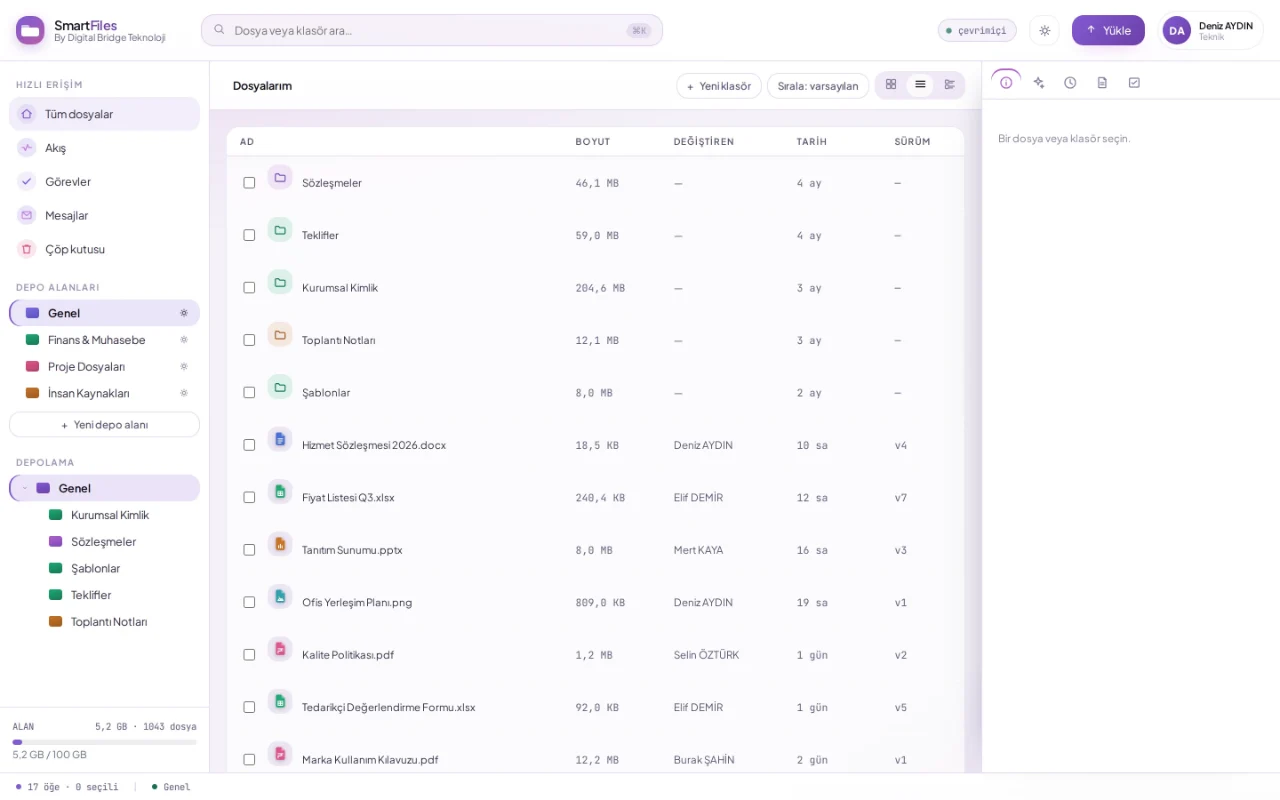
Task: Check the Toplantı Notları row checkbox
Action: pyautogui.click(x=249, y=340)
